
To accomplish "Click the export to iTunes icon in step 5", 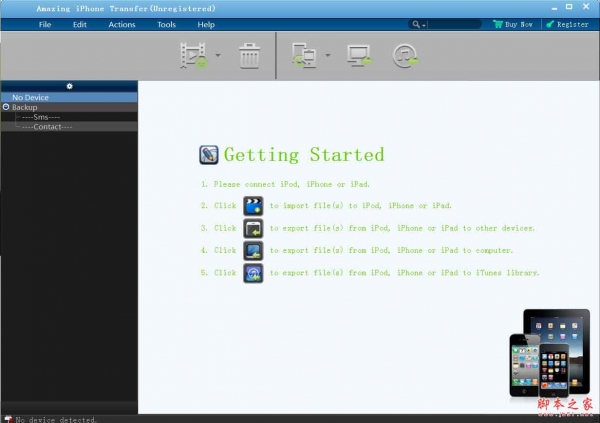I will click(x=253, y=273).
